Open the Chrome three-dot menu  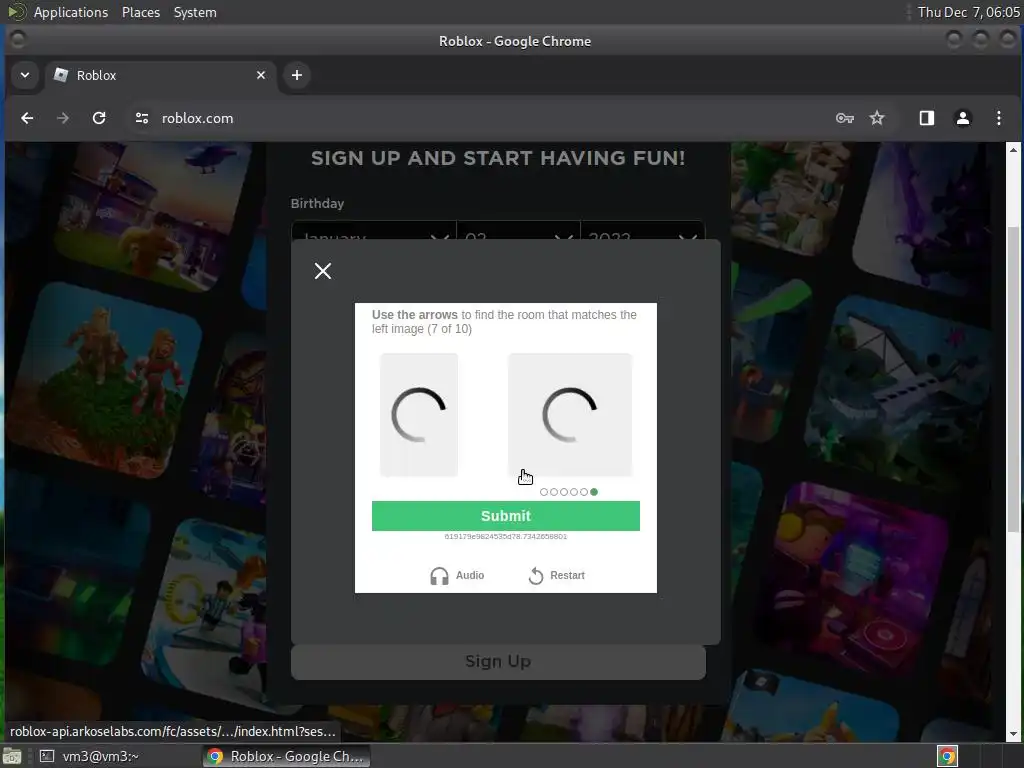(x=999, y=118)
